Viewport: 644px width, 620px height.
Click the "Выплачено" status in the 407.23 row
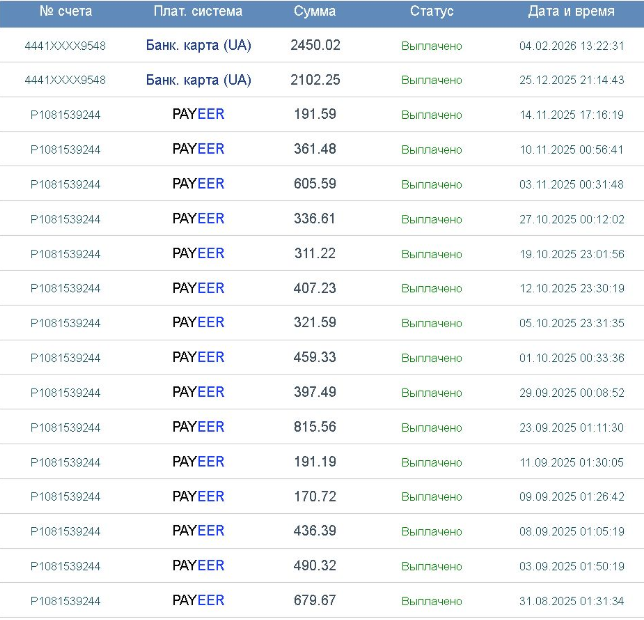pyautogui.click(x=431, y=288)
